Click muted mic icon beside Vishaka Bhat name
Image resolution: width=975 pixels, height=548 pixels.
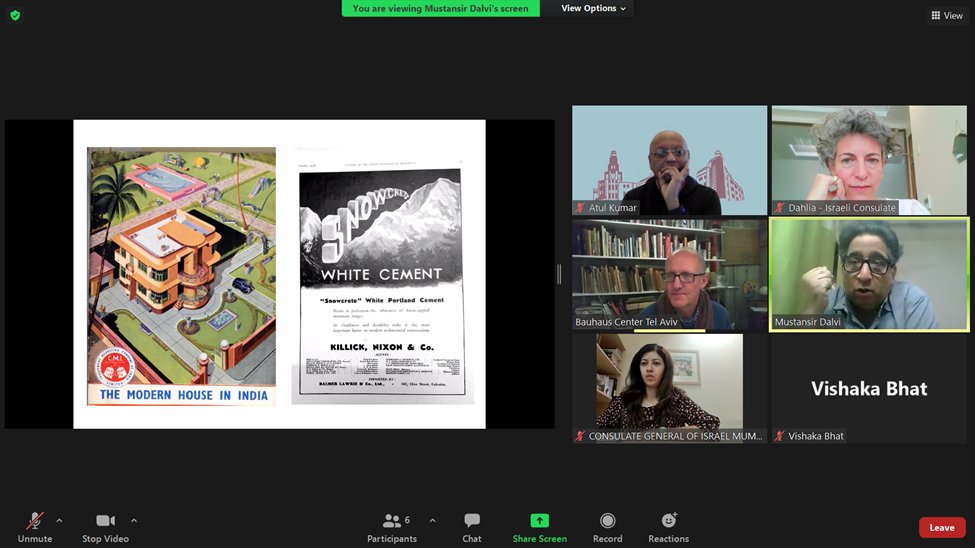coord(780,436)
